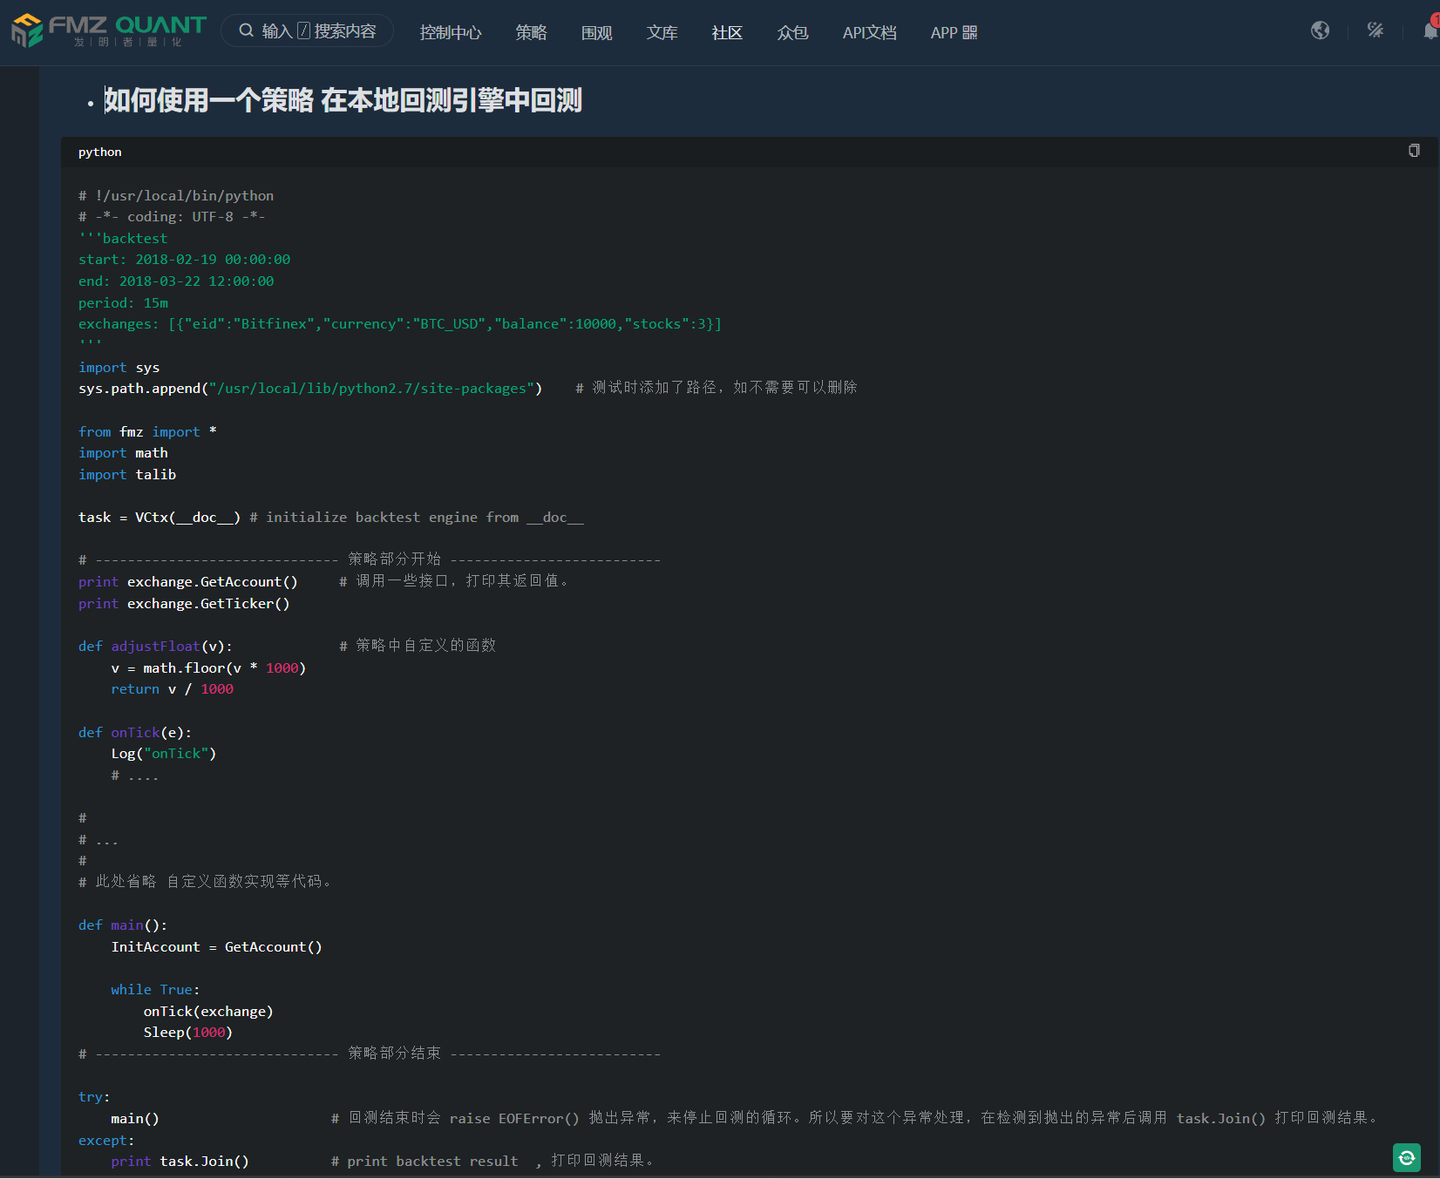The width and height of the screenshot is (1440, 1179).
Task: Click the 'import talib' line
Action: pos(127,475)
